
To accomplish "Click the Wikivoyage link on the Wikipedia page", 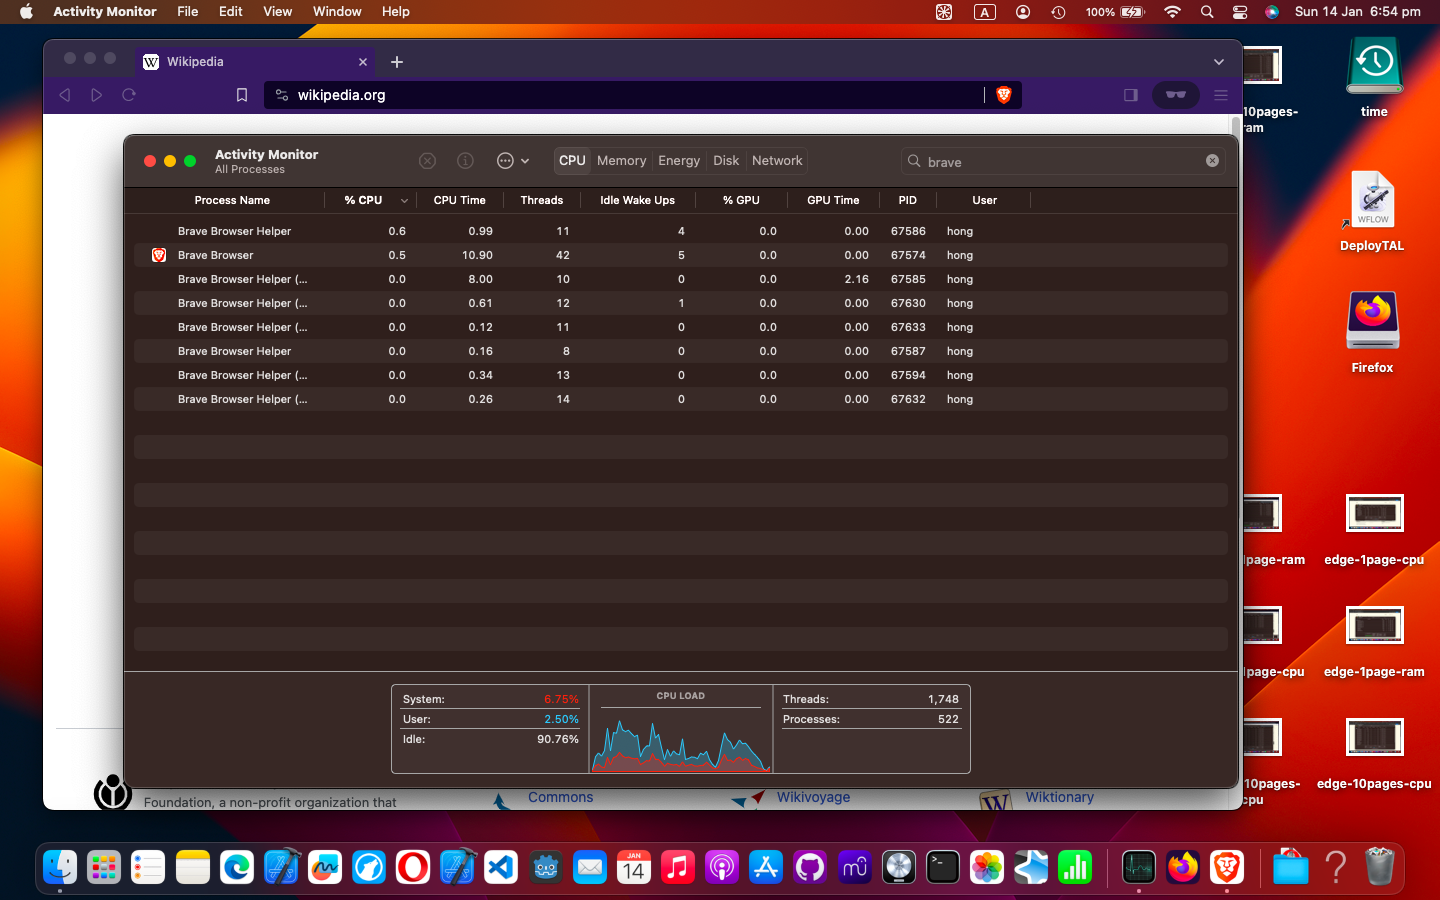I will 813,797.
